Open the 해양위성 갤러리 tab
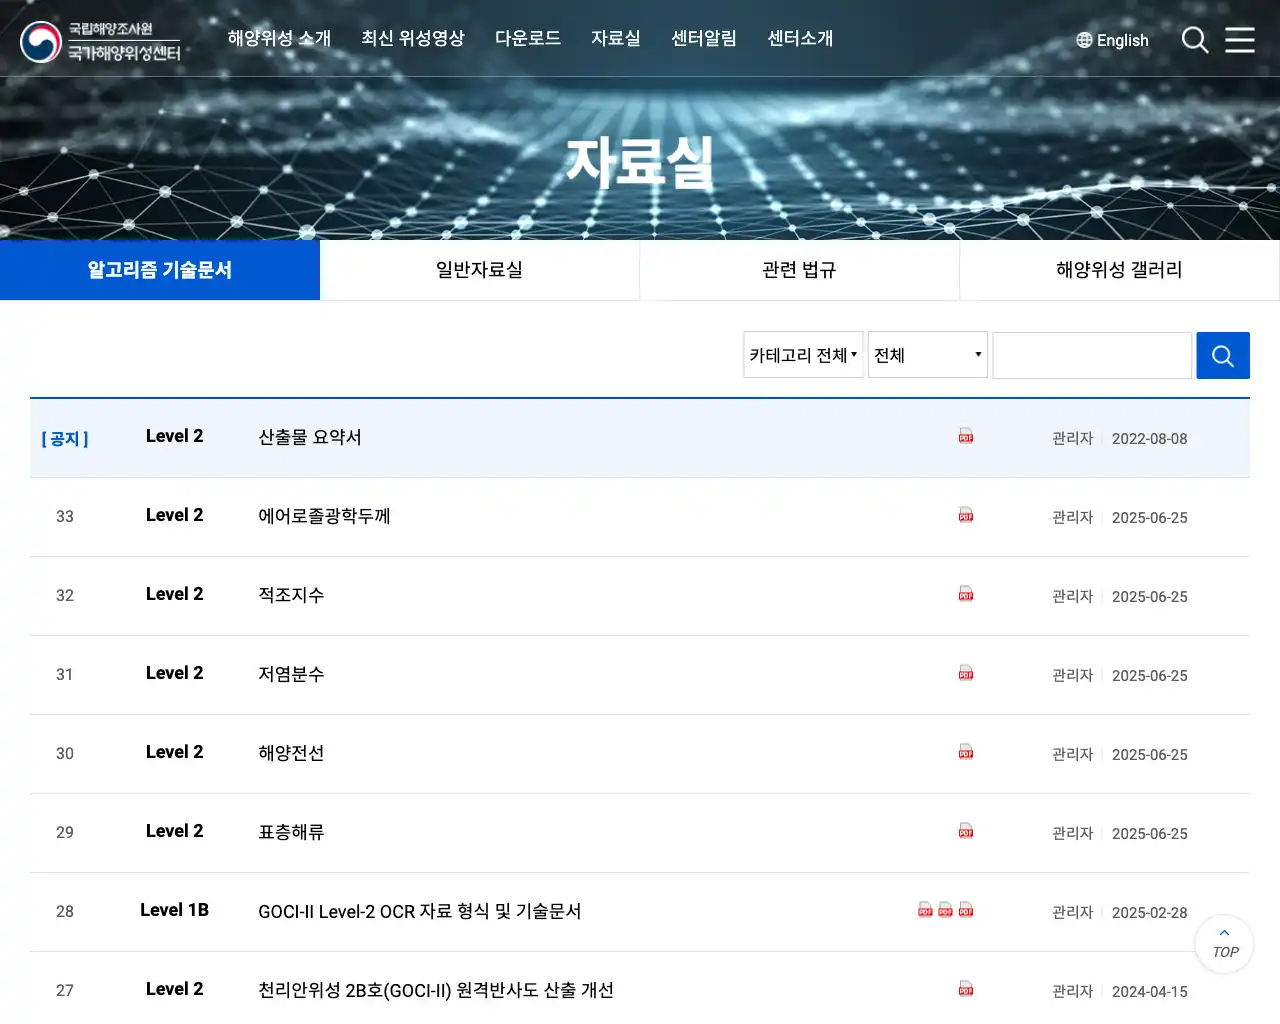The image size is (1280, 1024). pos(1119,270)
